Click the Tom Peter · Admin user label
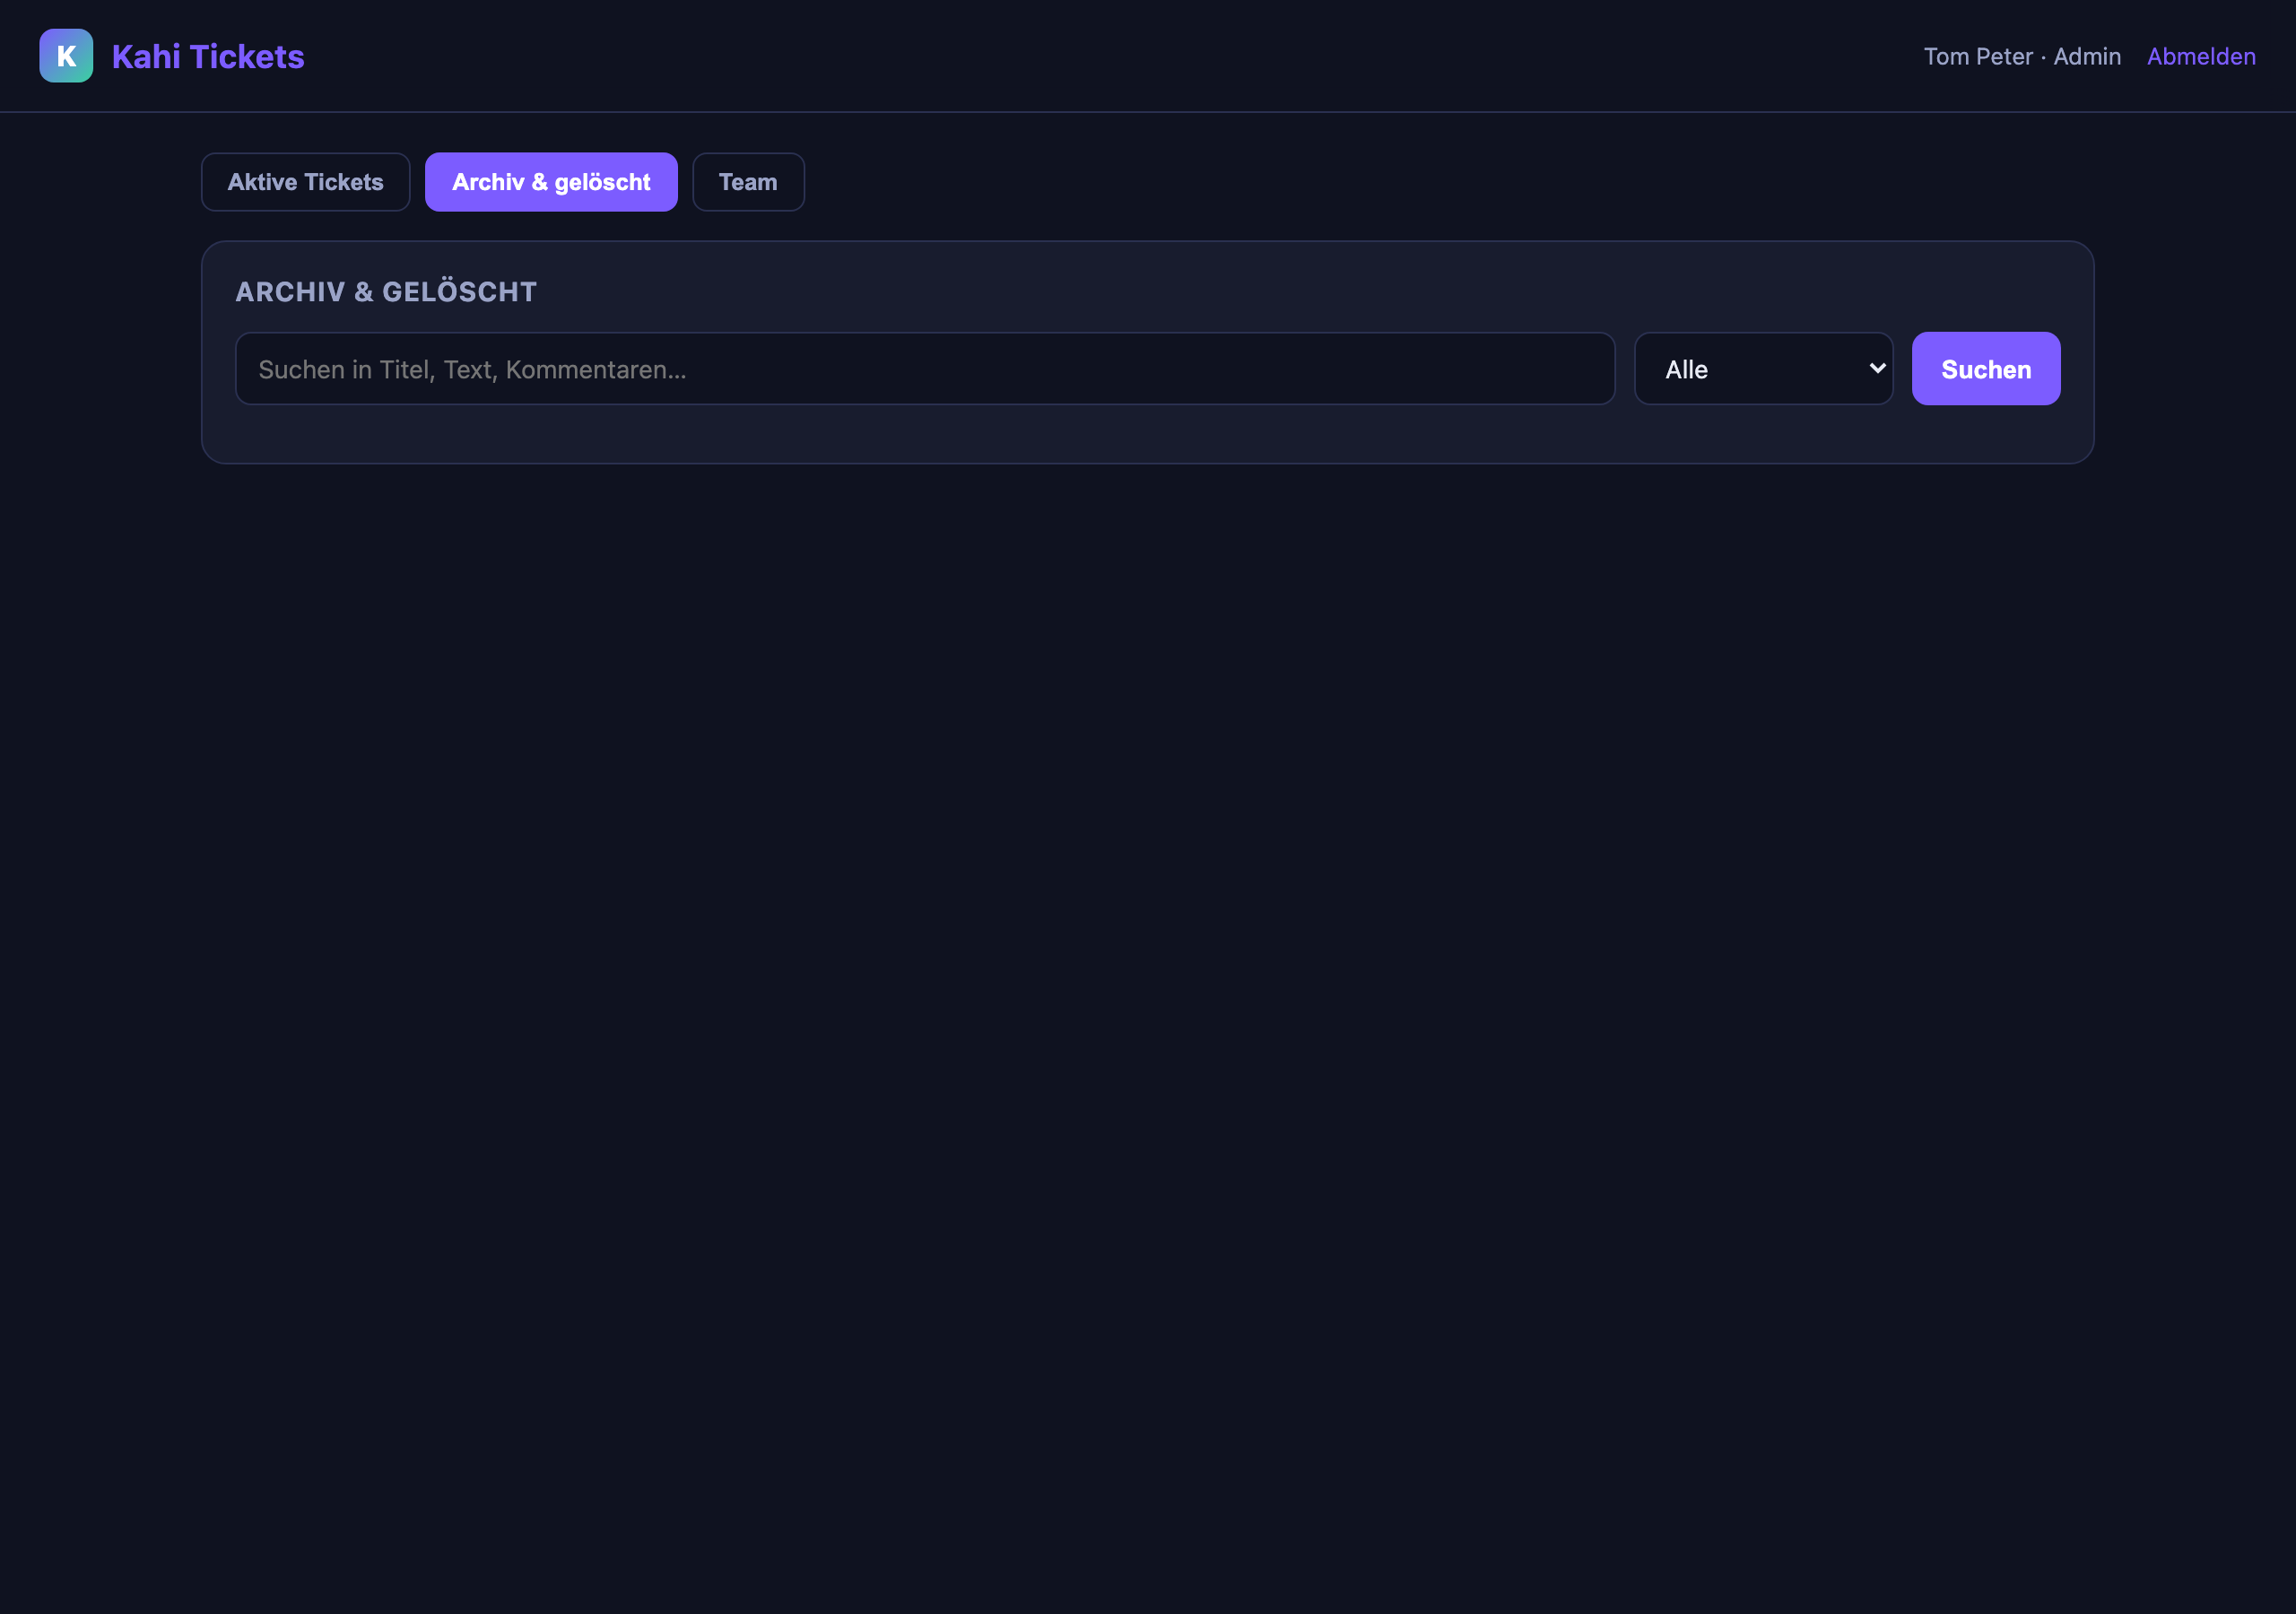 (x=2022, y=56)
